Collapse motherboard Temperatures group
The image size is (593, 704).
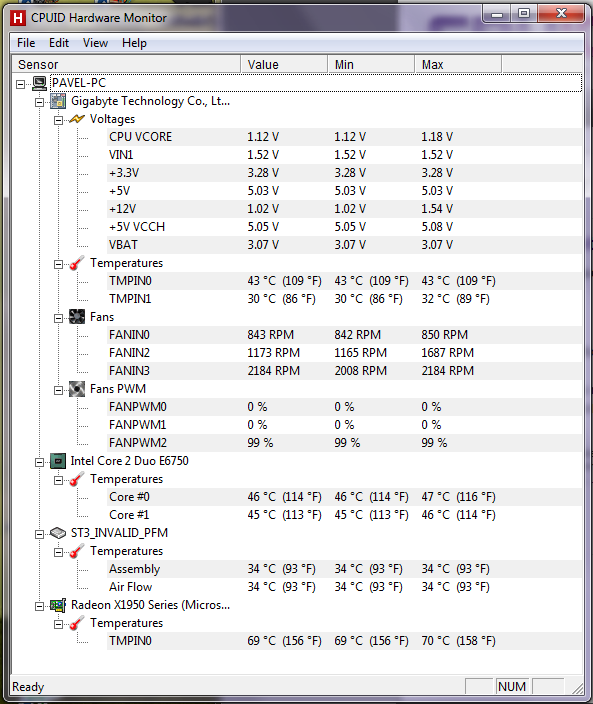click(x=58, y=264)
